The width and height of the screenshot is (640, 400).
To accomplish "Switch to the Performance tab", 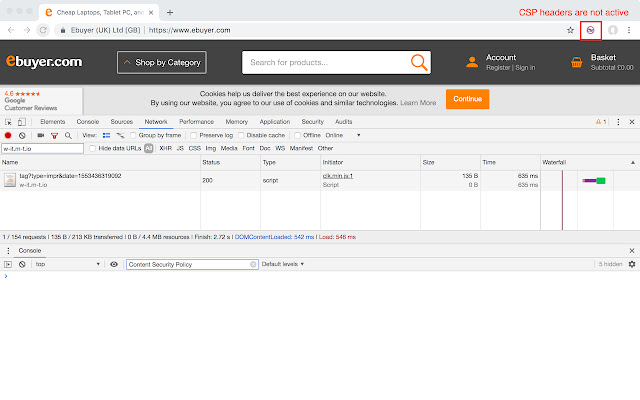I will point(196,121).
